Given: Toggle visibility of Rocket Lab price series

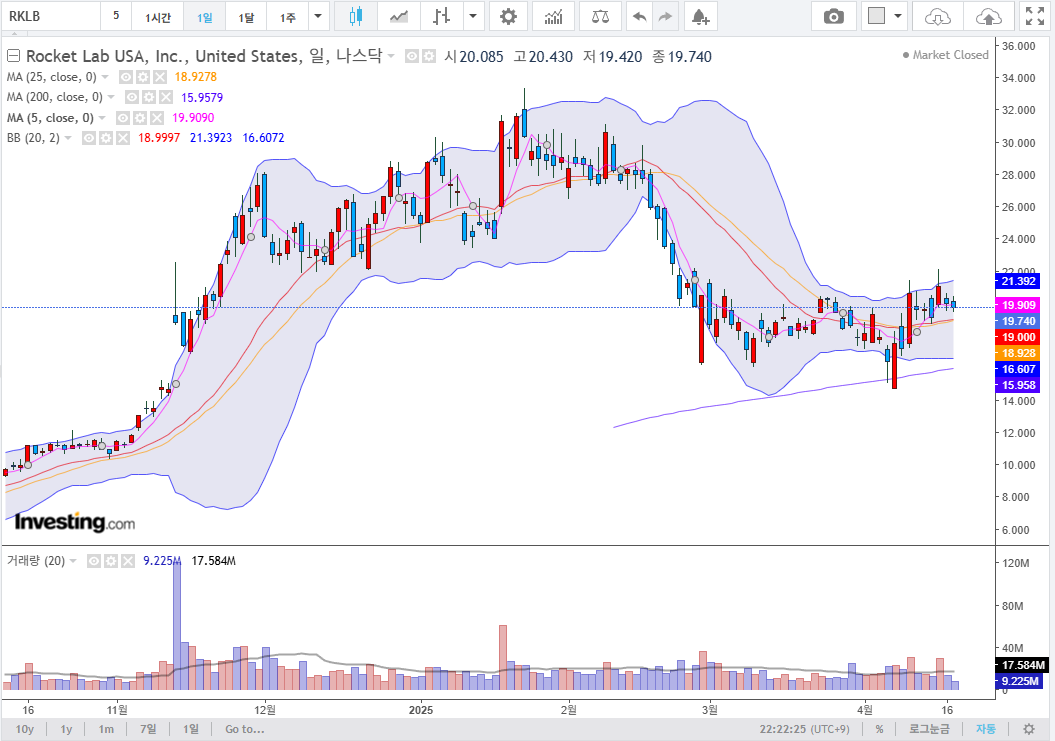Looking at the screenshot, I should tap(412, 57).
